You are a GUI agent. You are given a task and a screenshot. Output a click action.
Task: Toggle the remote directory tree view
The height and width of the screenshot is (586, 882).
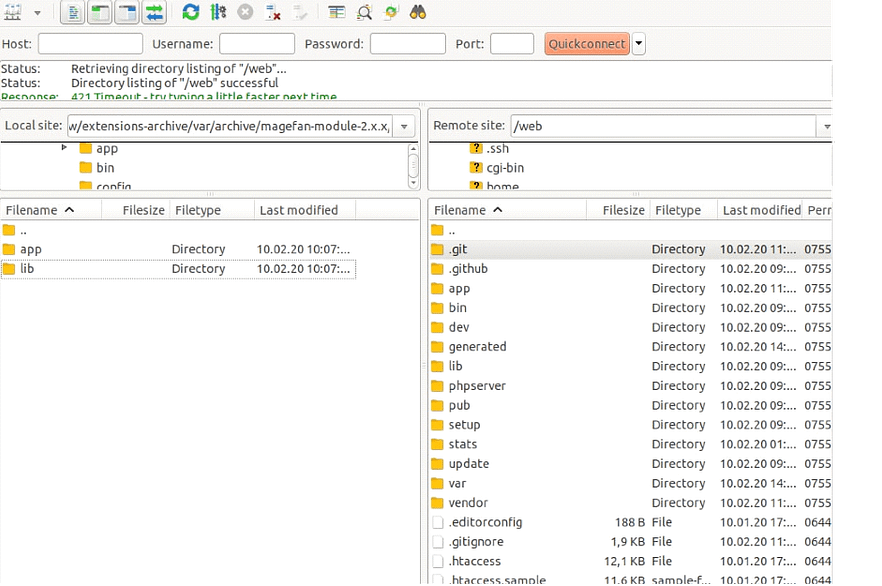click(x=127, y=13)
